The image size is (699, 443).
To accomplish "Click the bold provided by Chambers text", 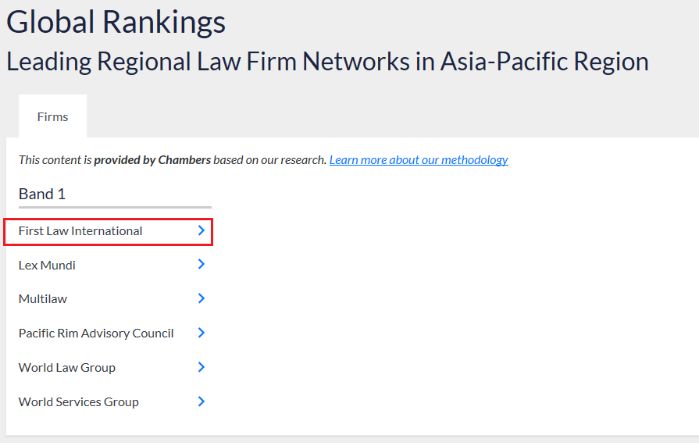I will click(152, 160).
